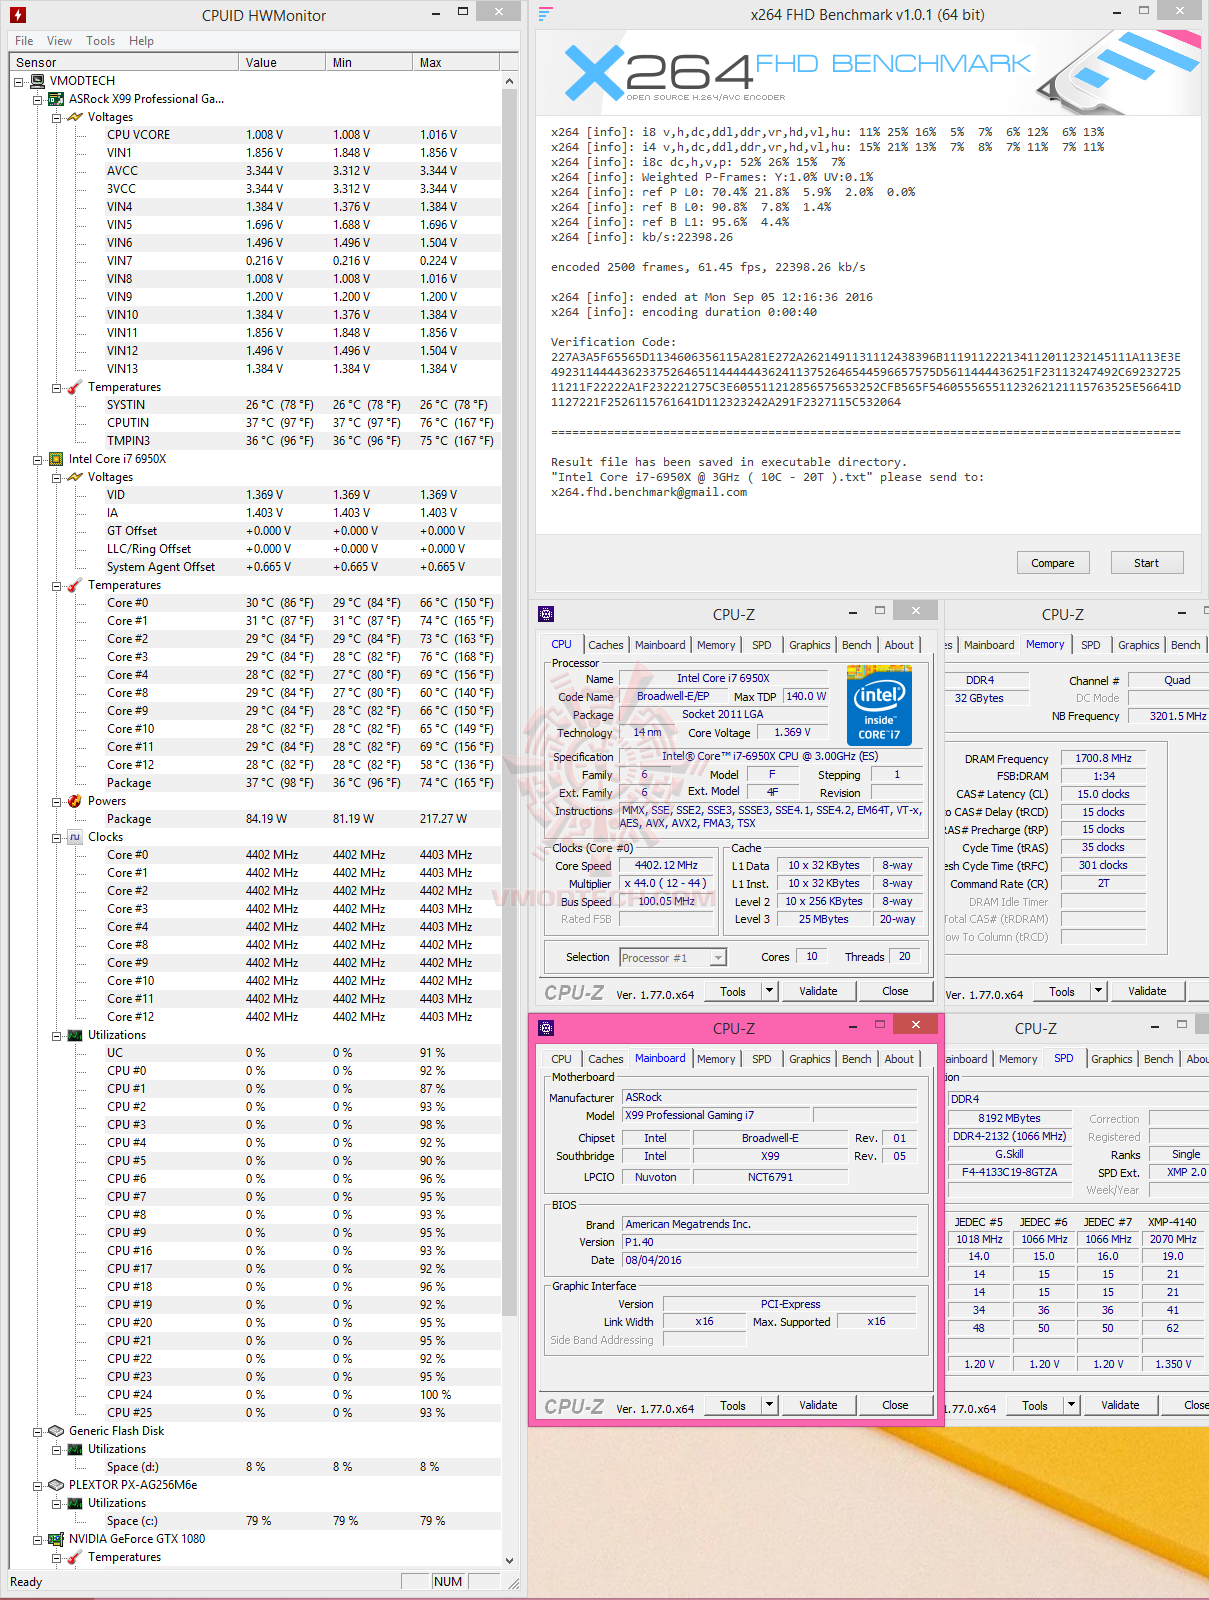Click the HWMonitor scrollbar down arrow
This screenshot has width=1209, height=1600.
(x=509, y=1559)
